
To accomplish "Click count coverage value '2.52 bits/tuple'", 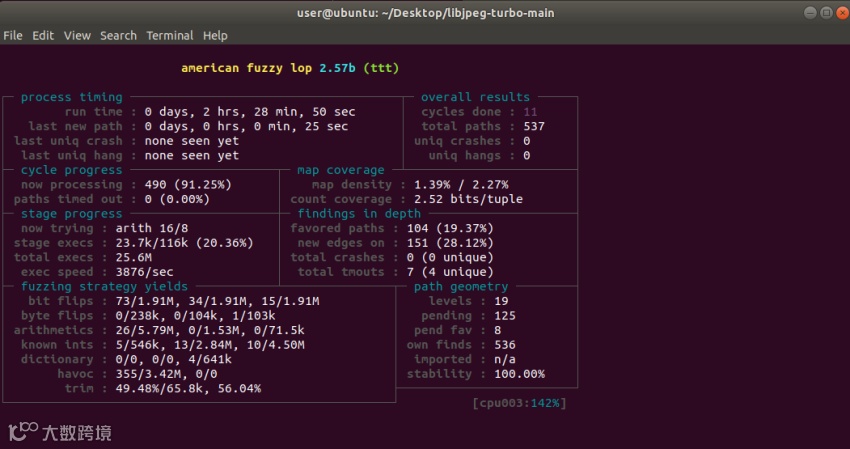I will click(x=468, y=199).
